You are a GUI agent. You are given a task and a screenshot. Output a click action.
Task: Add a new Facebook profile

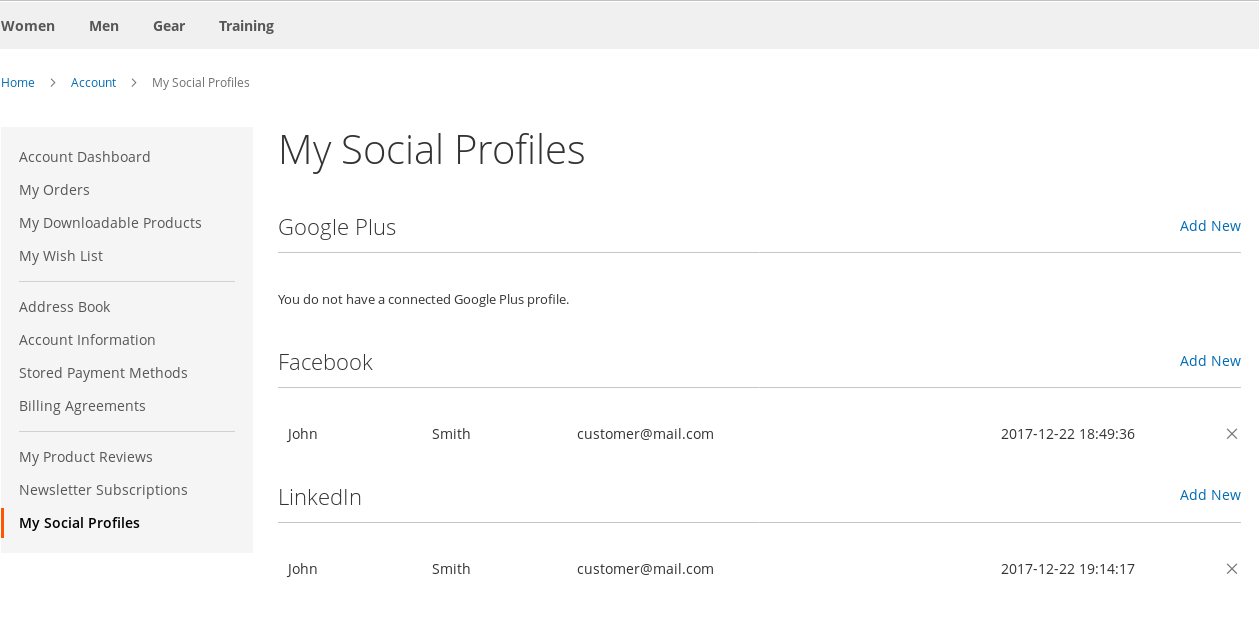tap(1210, 361)
